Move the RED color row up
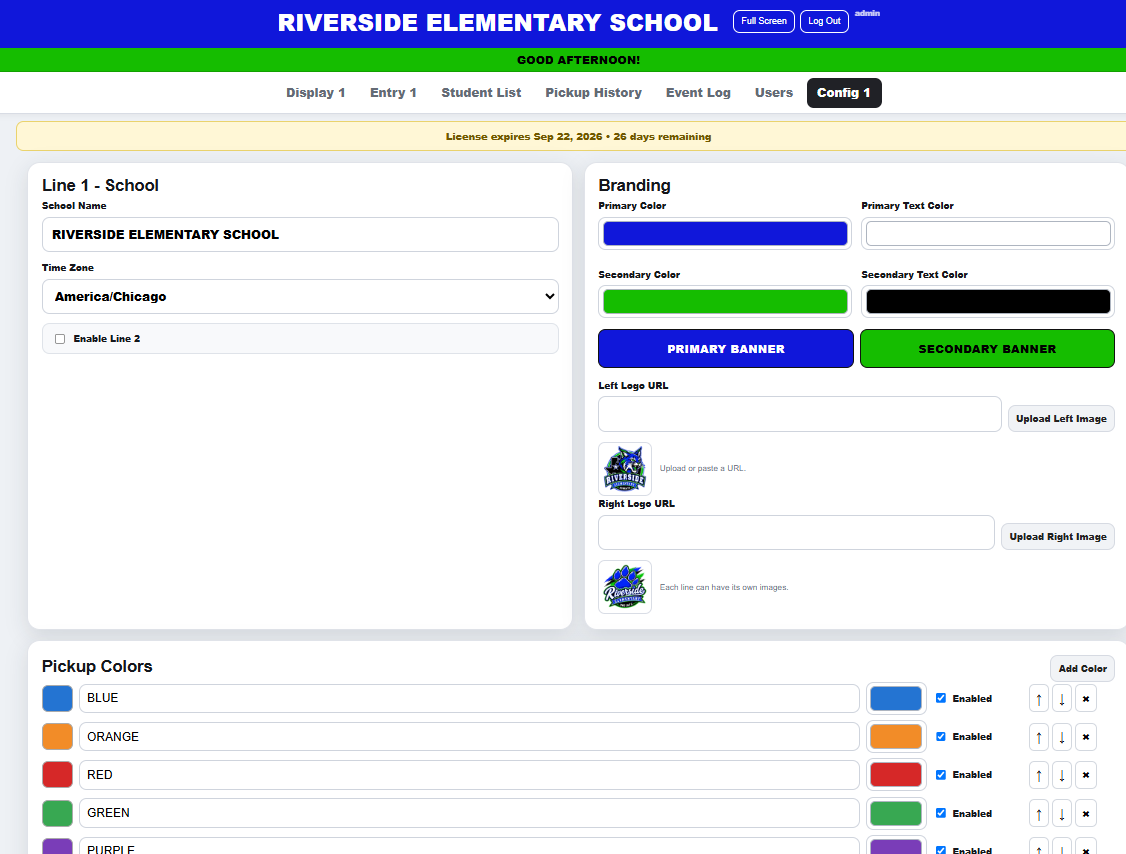The height and width of the screenshot is (854, 1126). (x=1038, y=774)
